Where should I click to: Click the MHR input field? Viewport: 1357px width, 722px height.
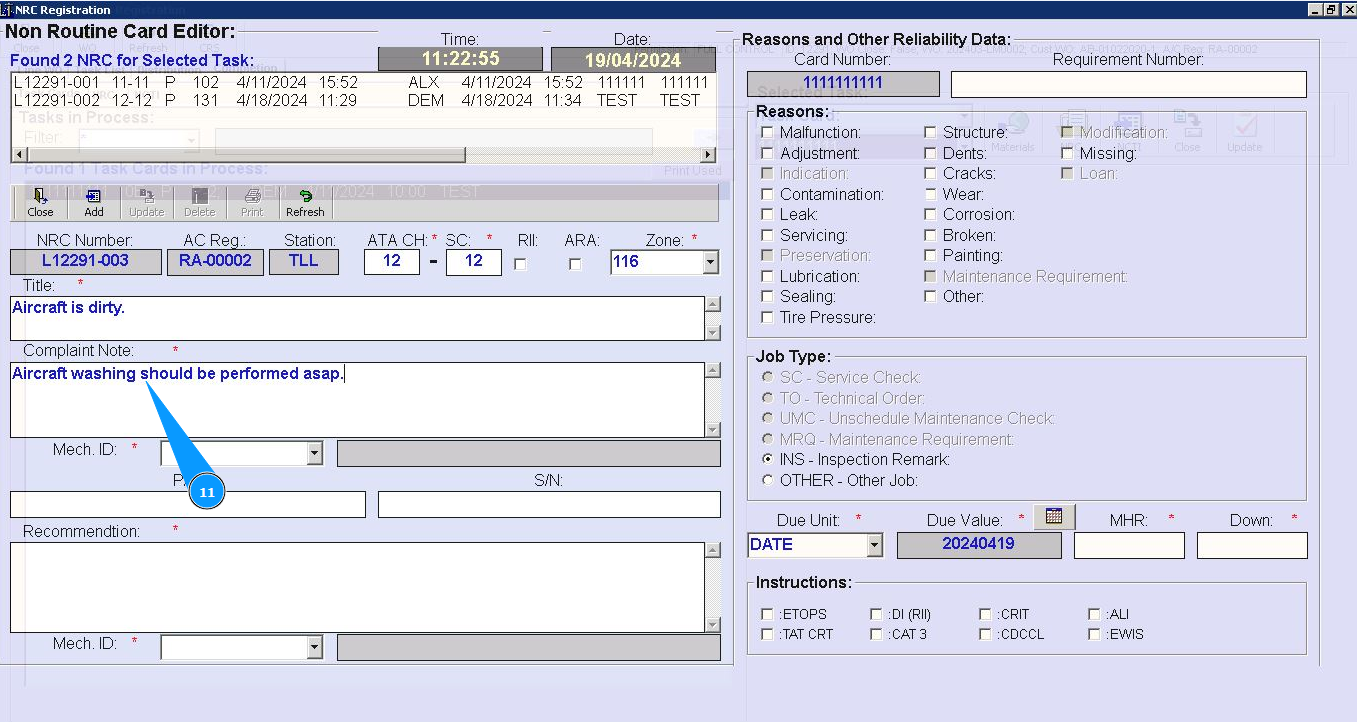tap(1129, 545)
